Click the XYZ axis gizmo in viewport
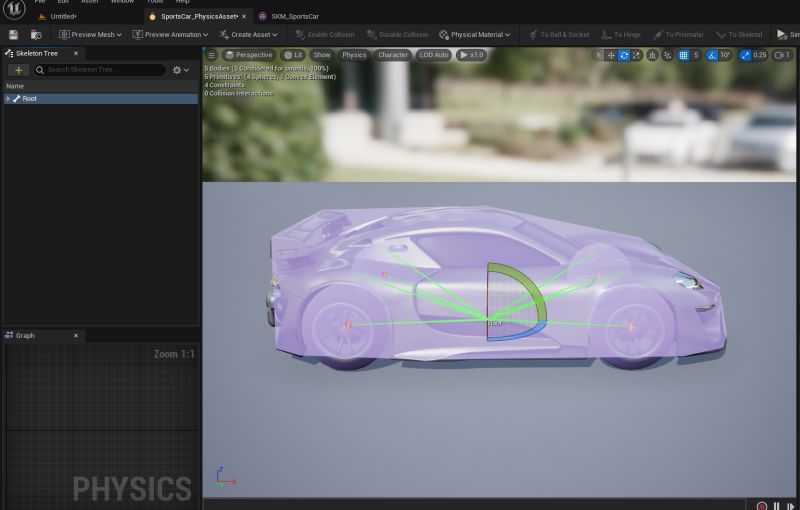The width and height of the screenshot is (800, 510). [224, 477]
